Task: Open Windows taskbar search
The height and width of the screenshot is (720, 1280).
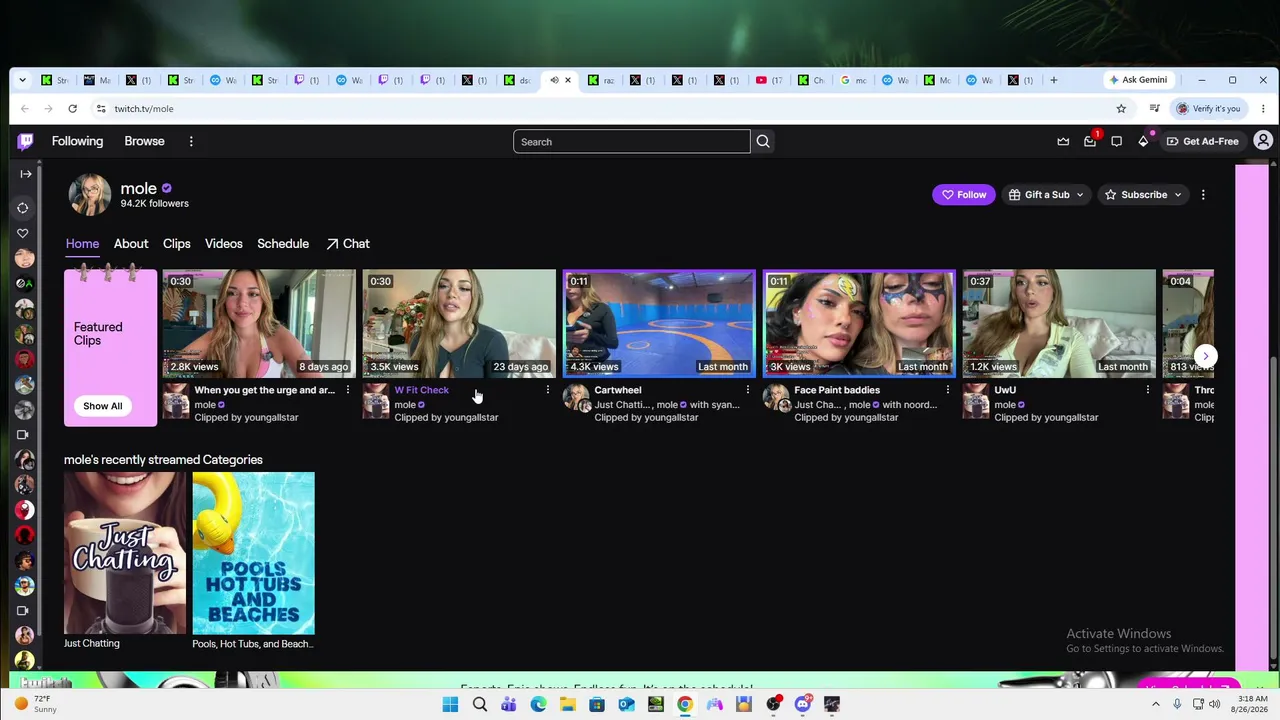Action: tap(479, 704)
